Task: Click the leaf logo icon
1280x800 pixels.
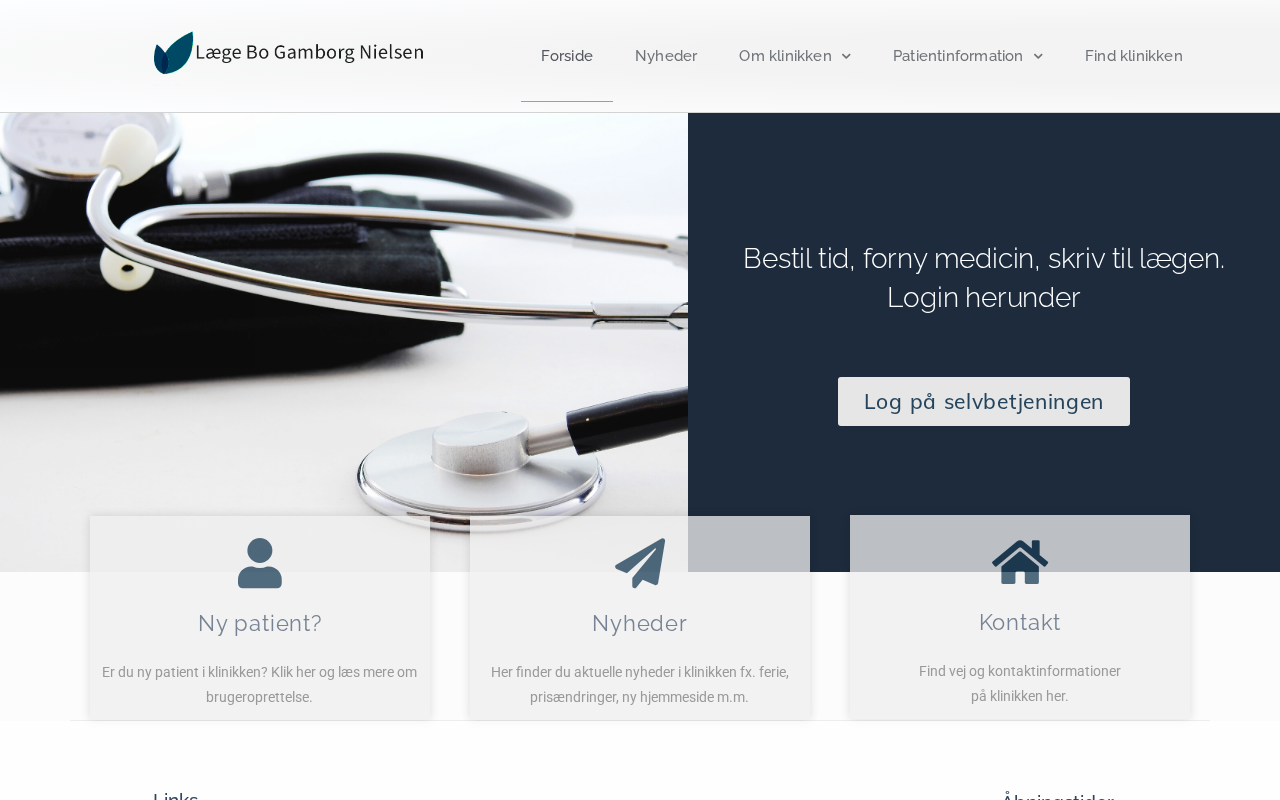Action: click(x=173, y=53)
